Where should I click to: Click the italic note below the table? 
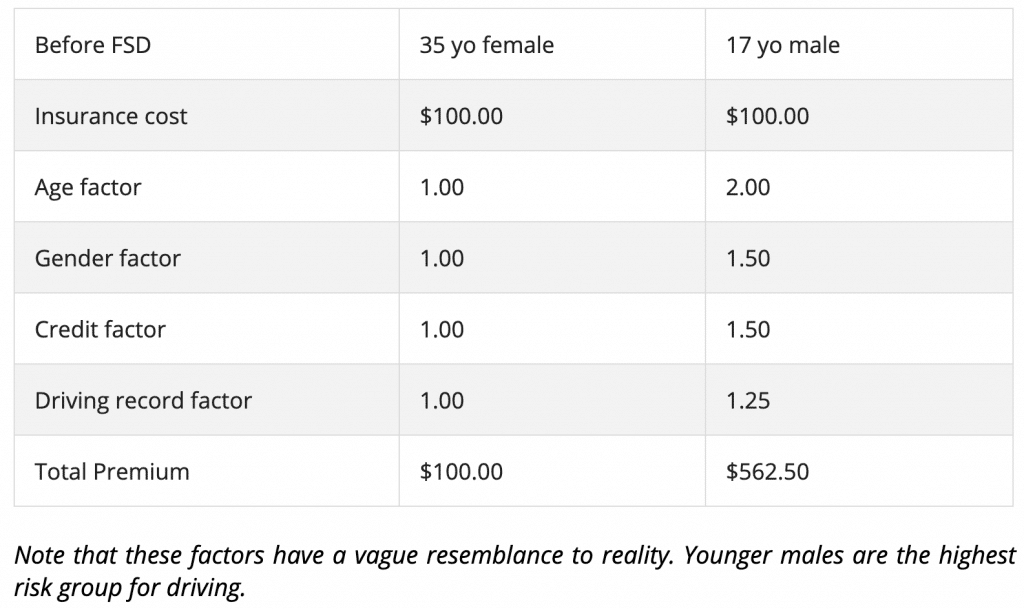coord(514,571)
